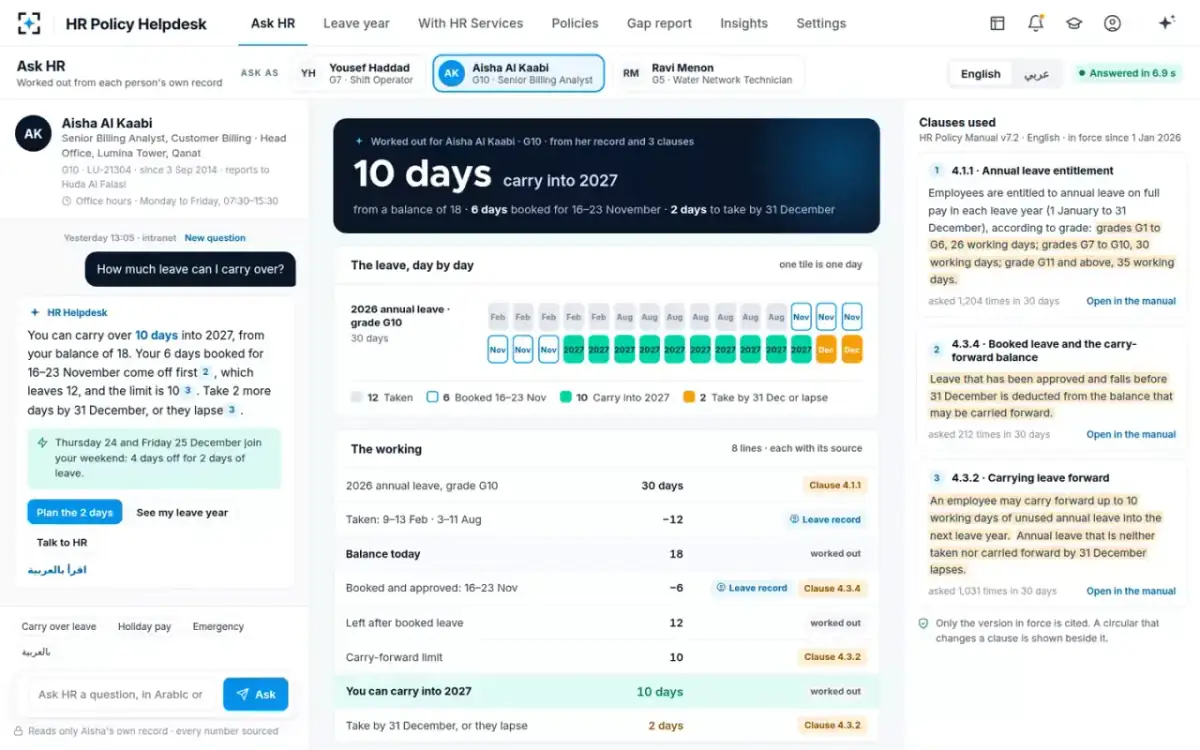Open the Ask HR tab
1200x750 pixels.
click(273, 23)
